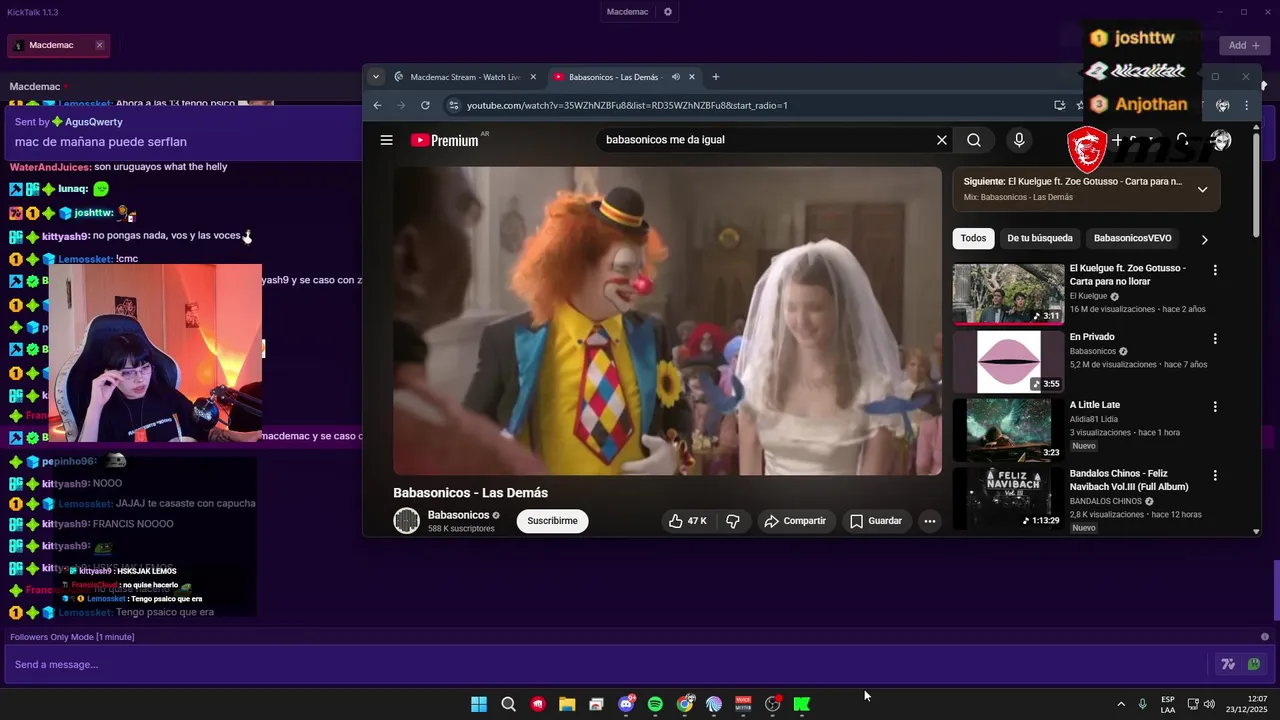Go back with Chrome back arrow
Viewport: 1280px width, 720px height.
(x=377, y=105)
